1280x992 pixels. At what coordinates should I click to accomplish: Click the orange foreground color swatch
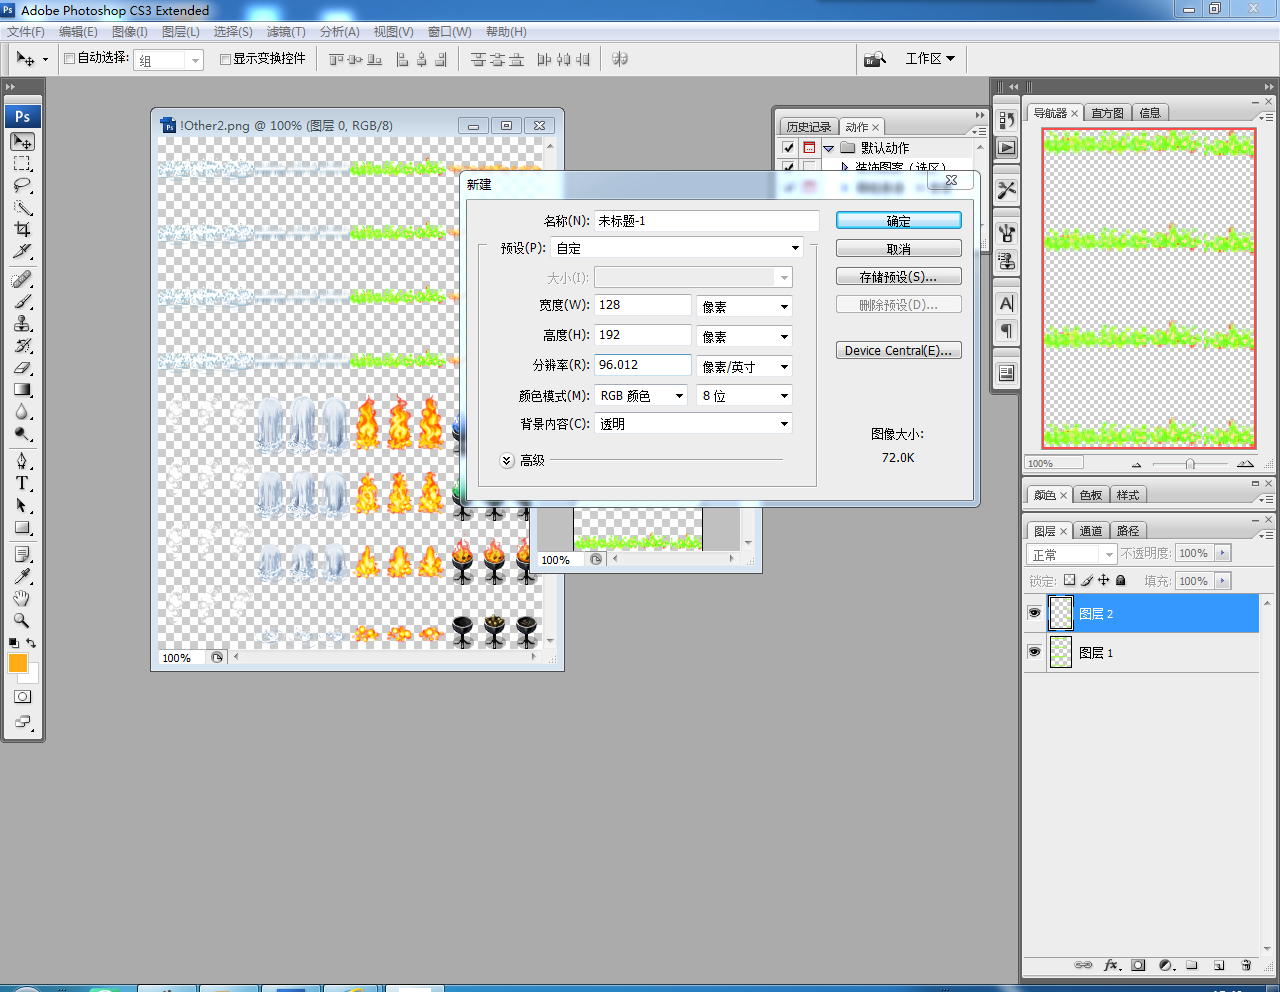[17, 662]
